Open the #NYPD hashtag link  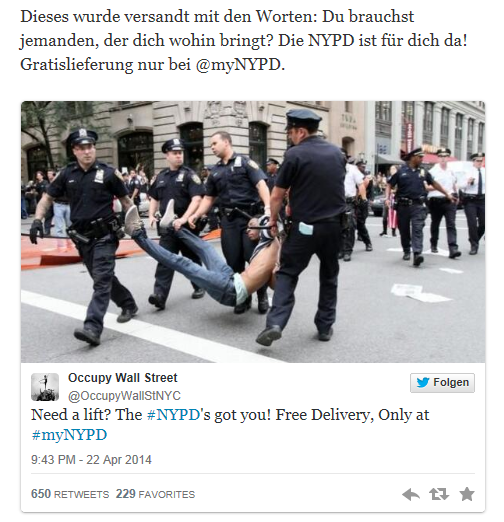pos(173,415)
